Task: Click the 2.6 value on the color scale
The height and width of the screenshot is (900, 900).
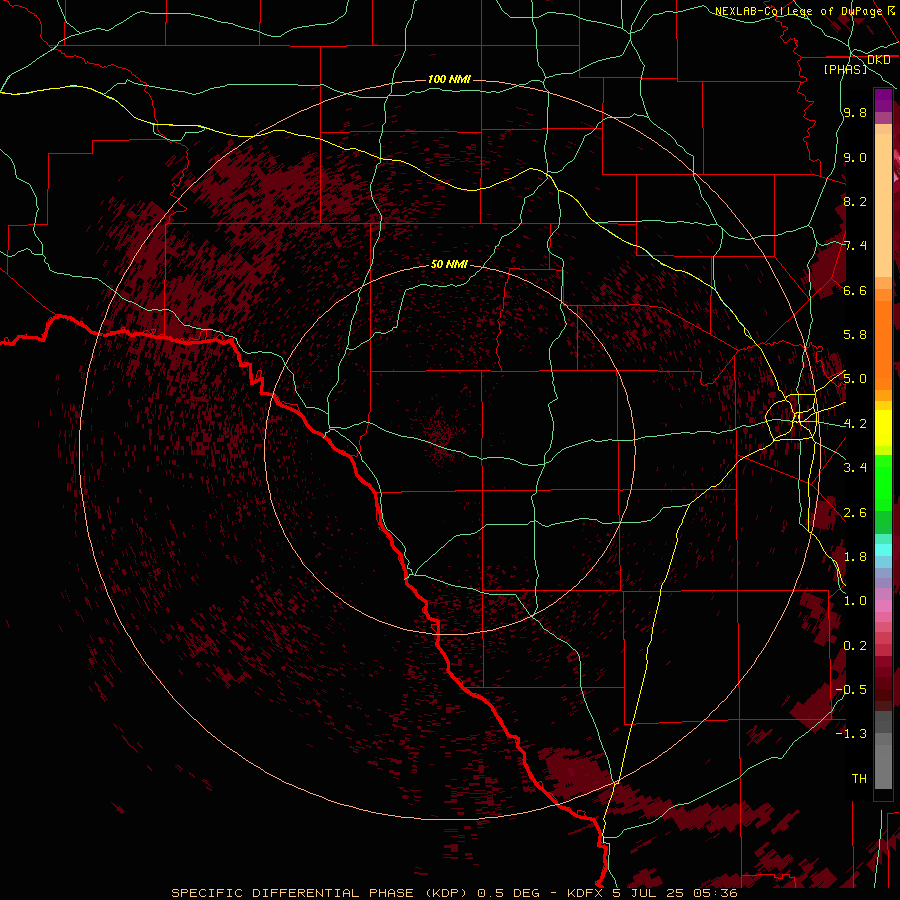Action: pos(855,513)
